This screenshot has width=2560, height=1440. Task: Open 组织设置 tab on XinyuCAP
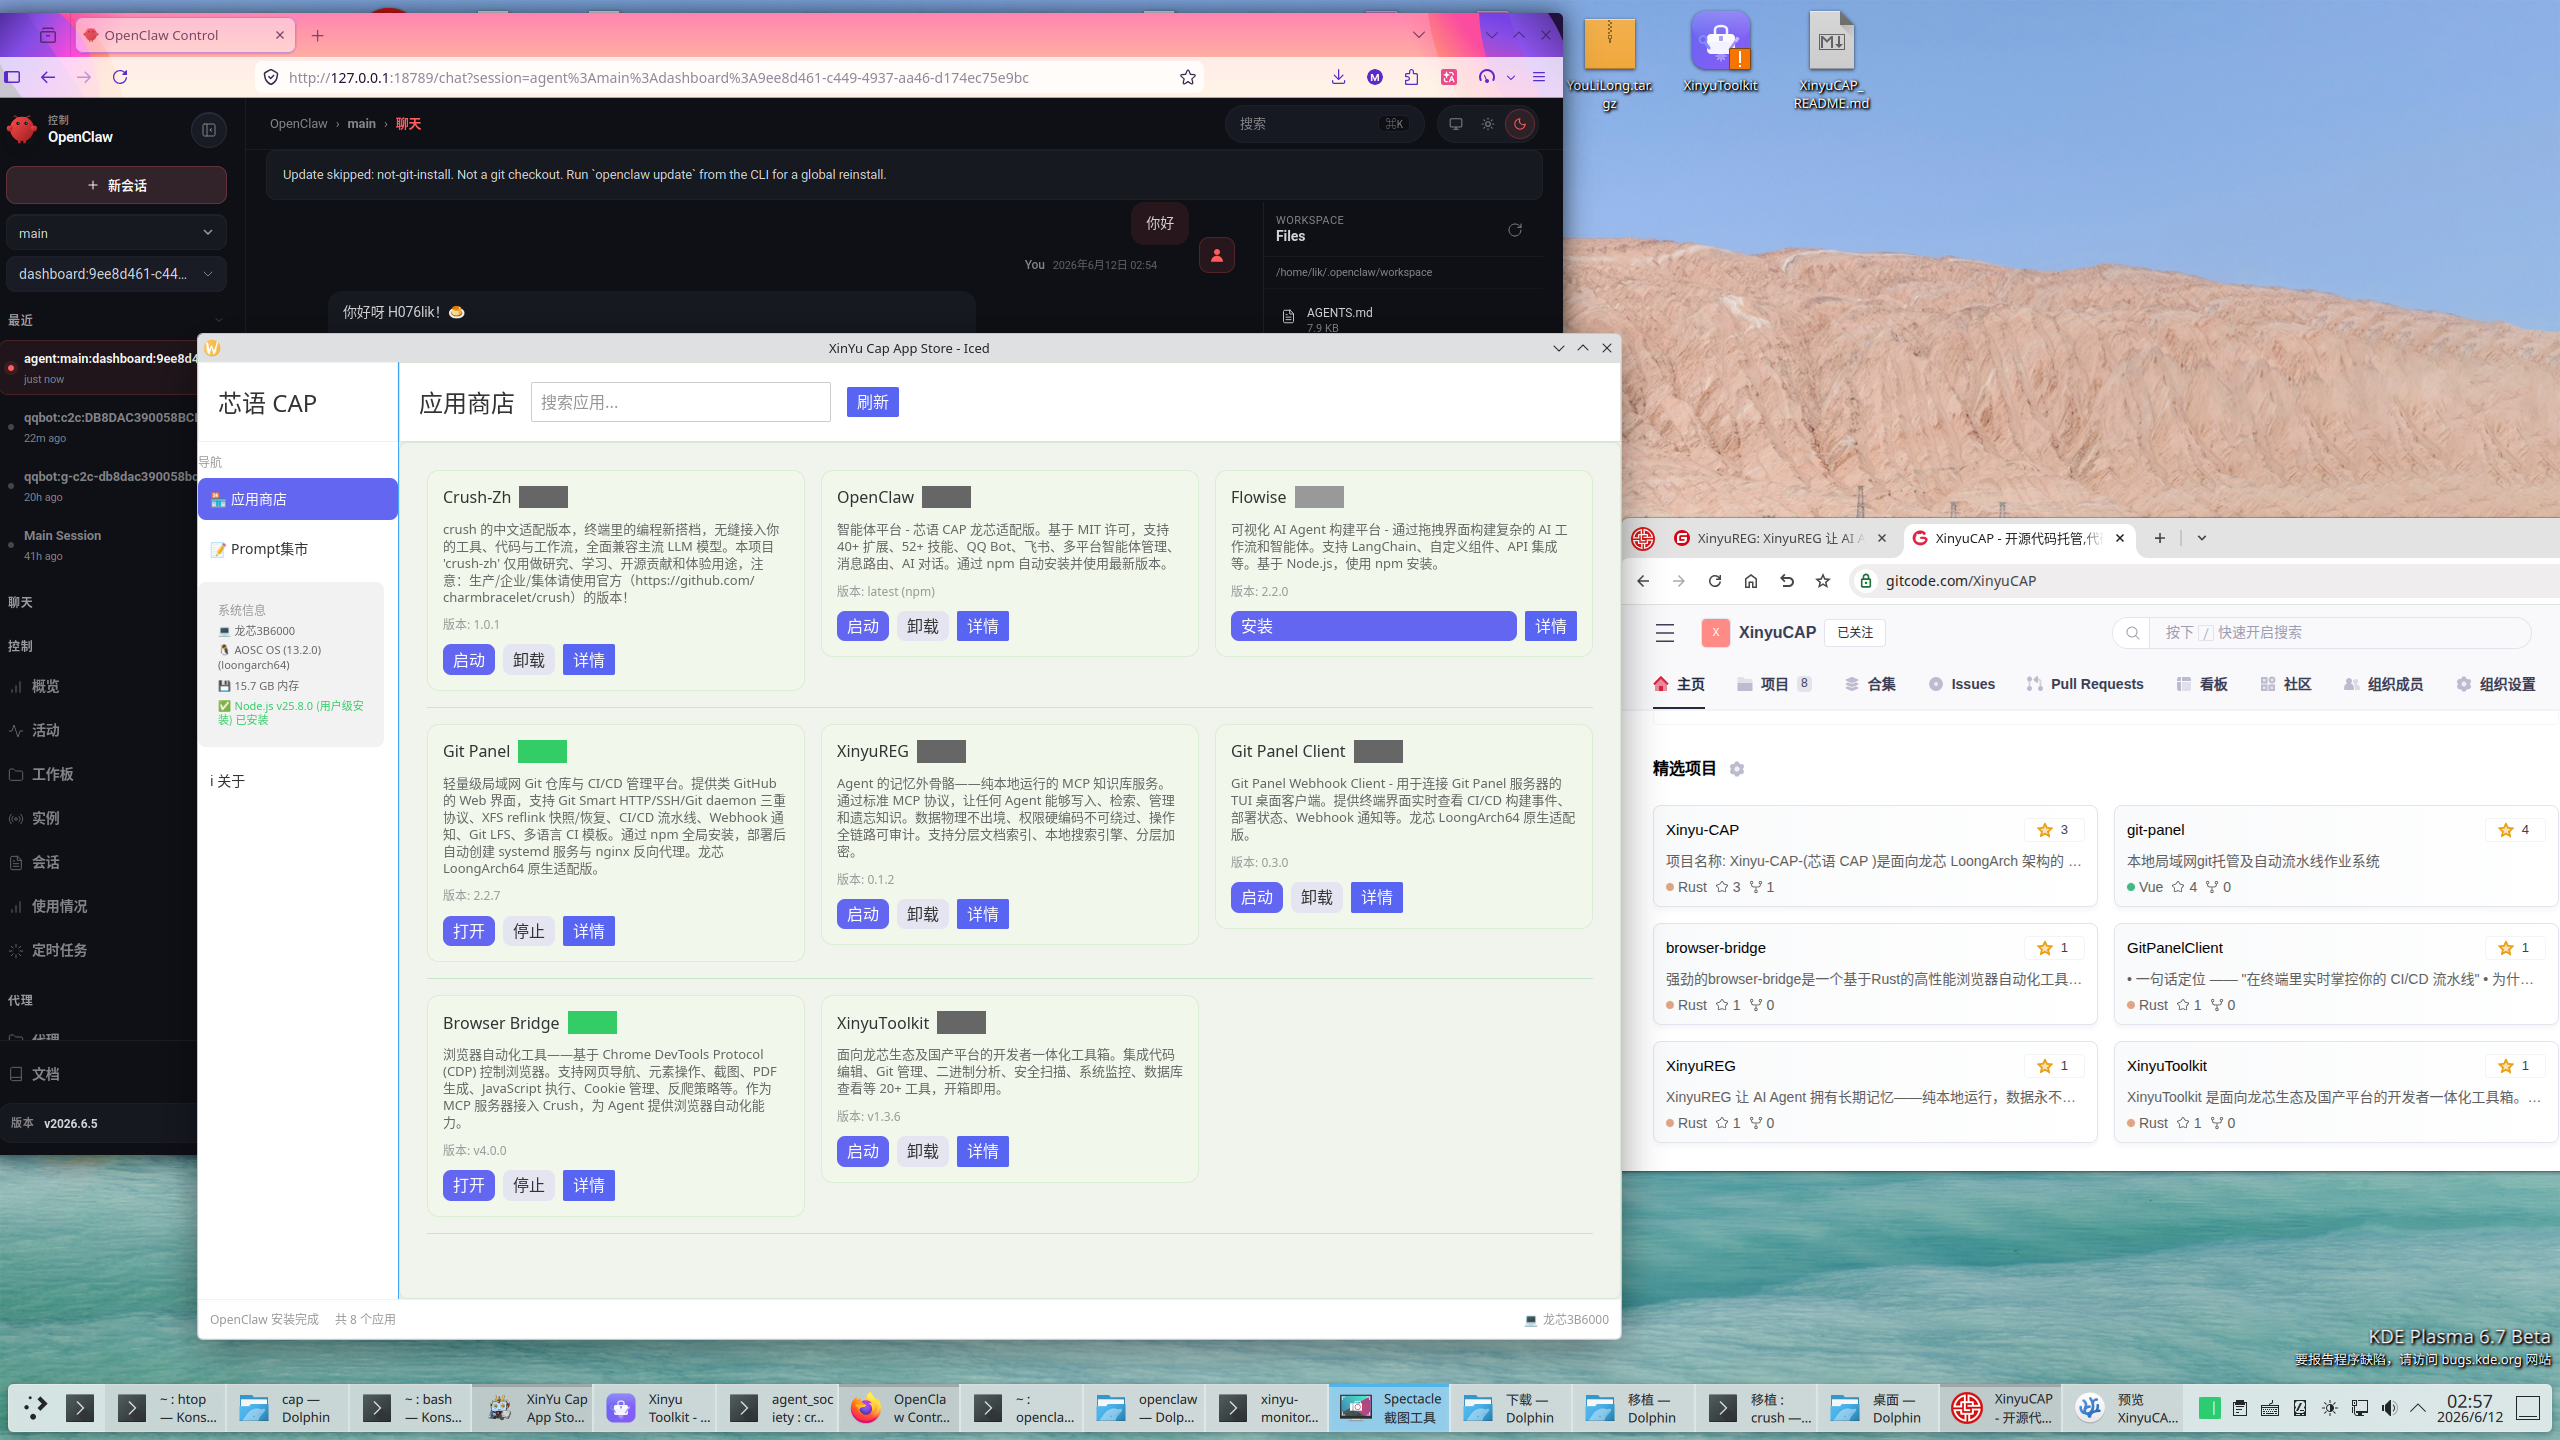pos(2496,684)
